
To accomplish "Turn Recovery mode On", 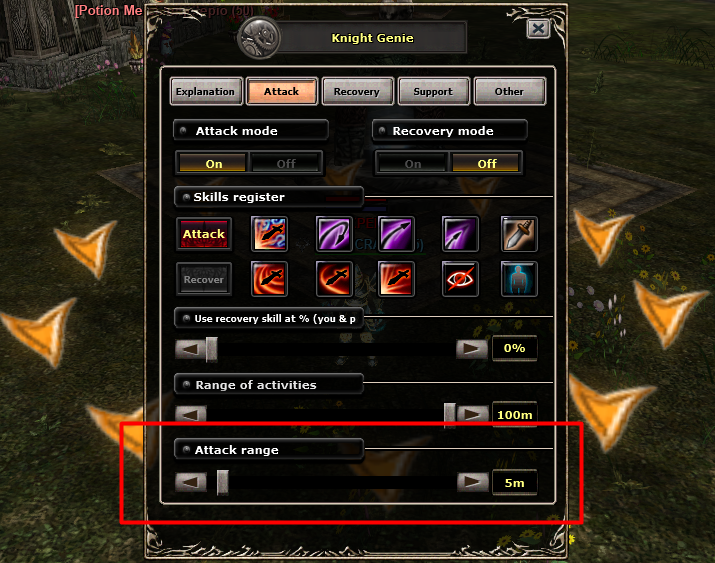I will [412, 163].
